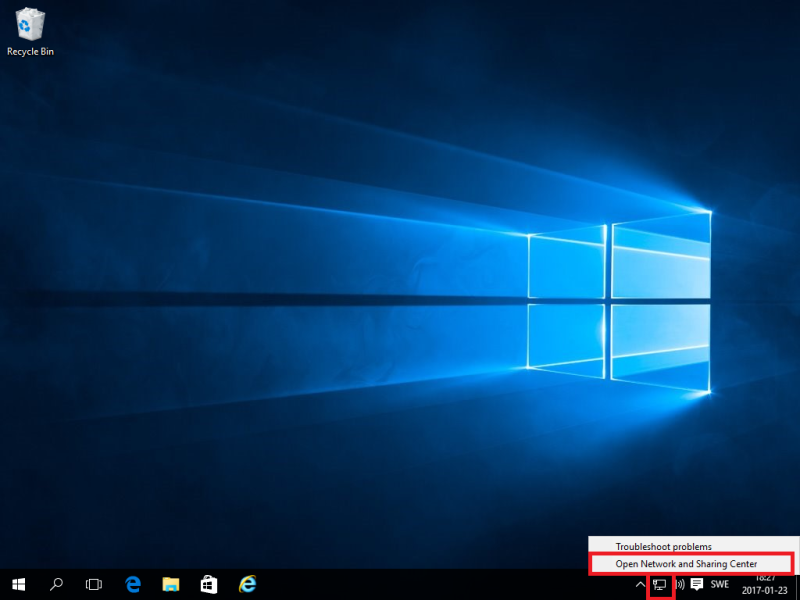The image size is (800, 600).
Task: Select Open Network and Sharing Center
Action: point(687,564)
